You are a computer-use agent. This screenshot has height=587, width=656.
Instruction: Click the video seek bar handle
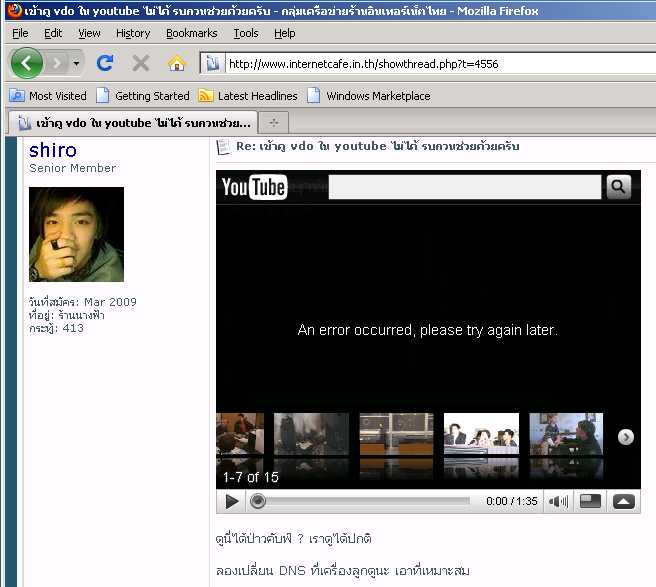click(258, 501)
